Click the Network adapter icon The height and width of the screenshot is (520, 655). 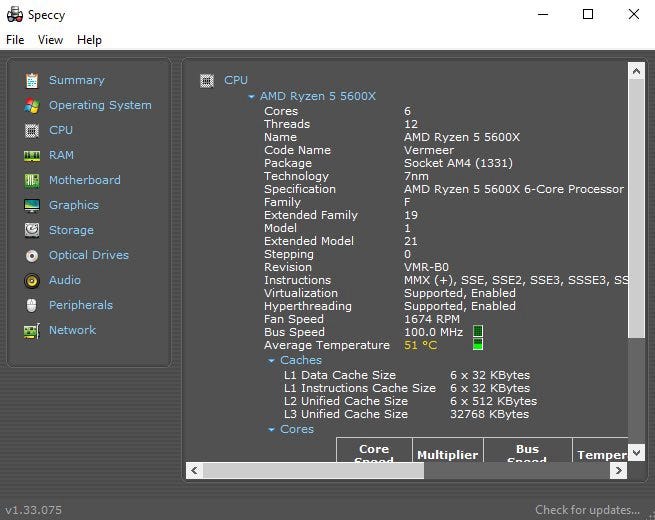click(32, 330)
